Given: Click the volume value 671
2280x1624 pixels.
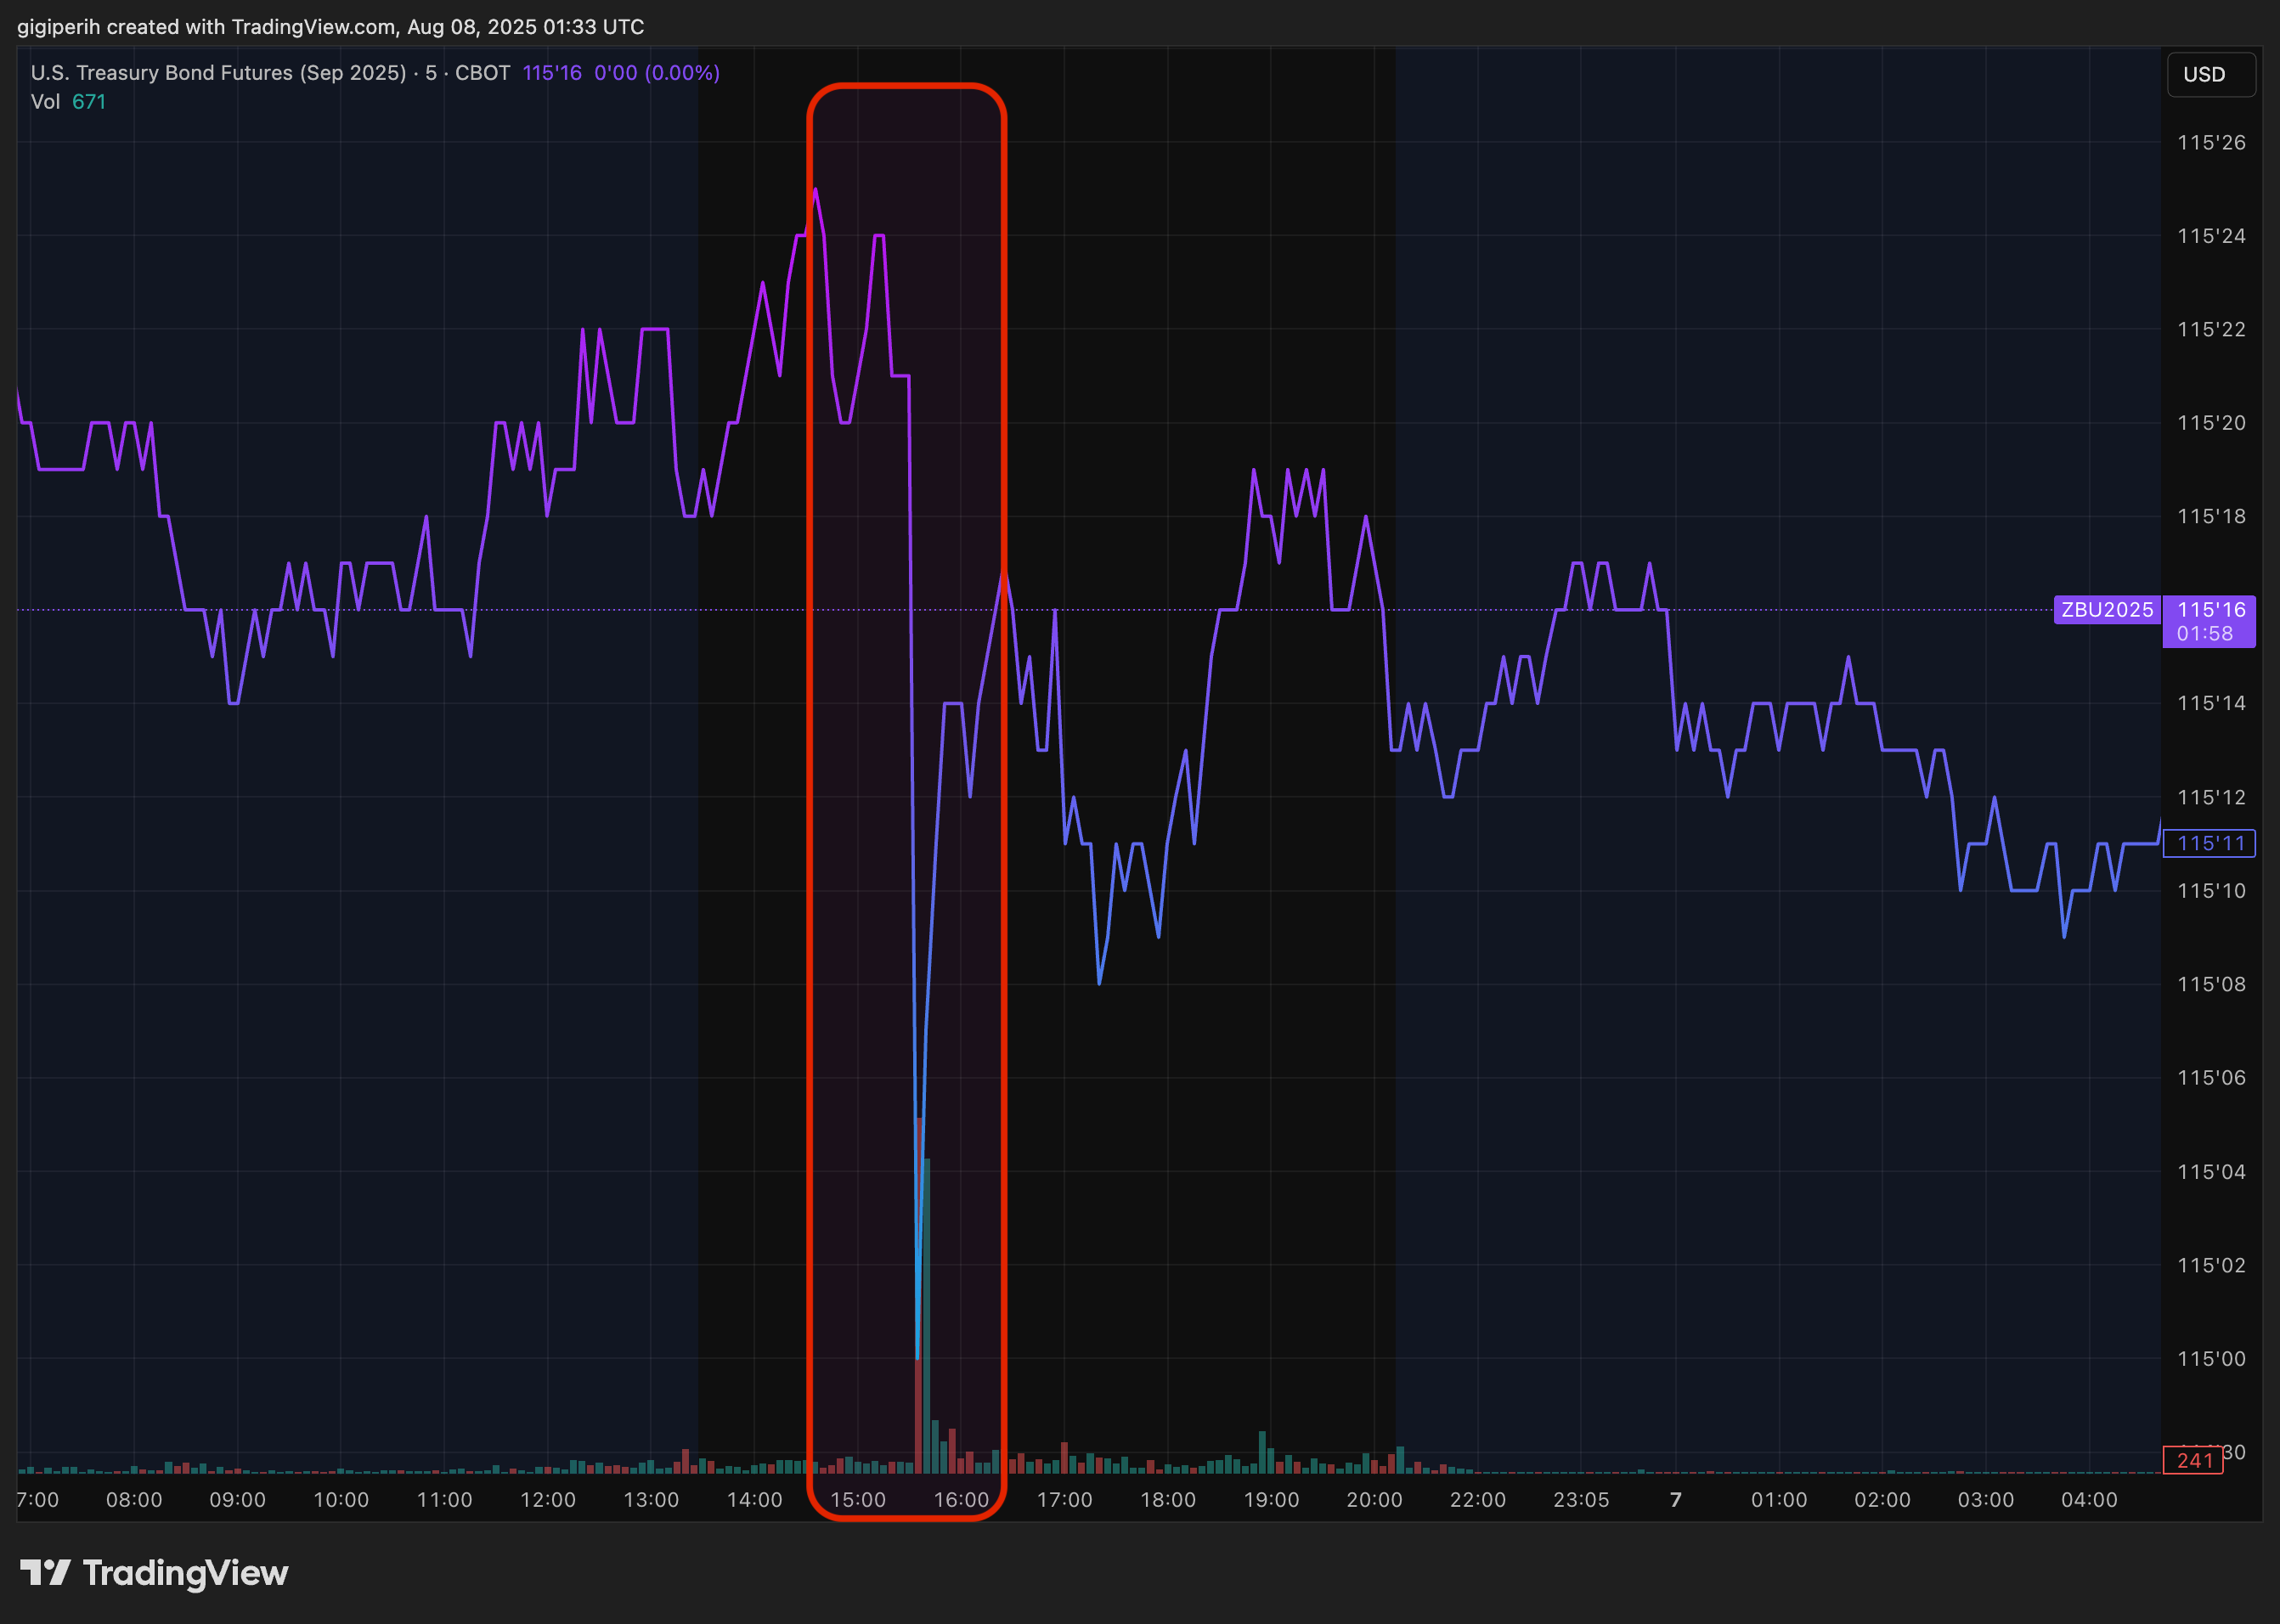Looking at the screenshot, I should click(89, 102).
